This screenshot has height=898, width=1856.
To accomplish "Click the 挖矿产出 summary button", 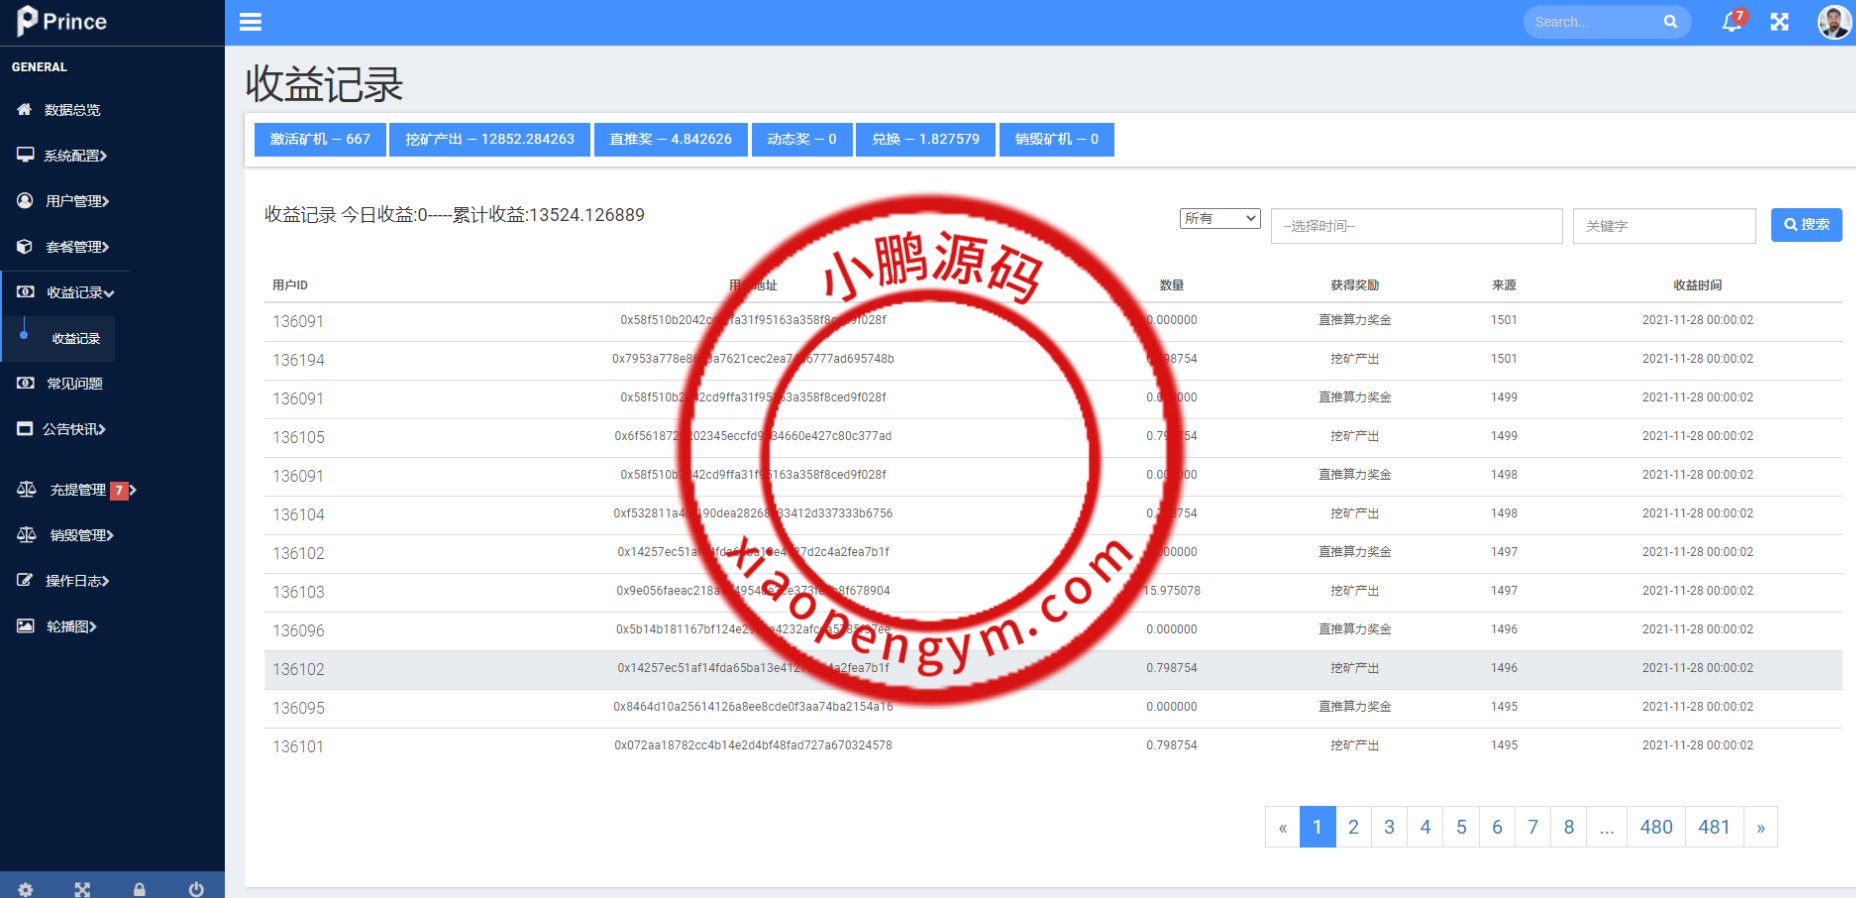I will tap(489, 139).
